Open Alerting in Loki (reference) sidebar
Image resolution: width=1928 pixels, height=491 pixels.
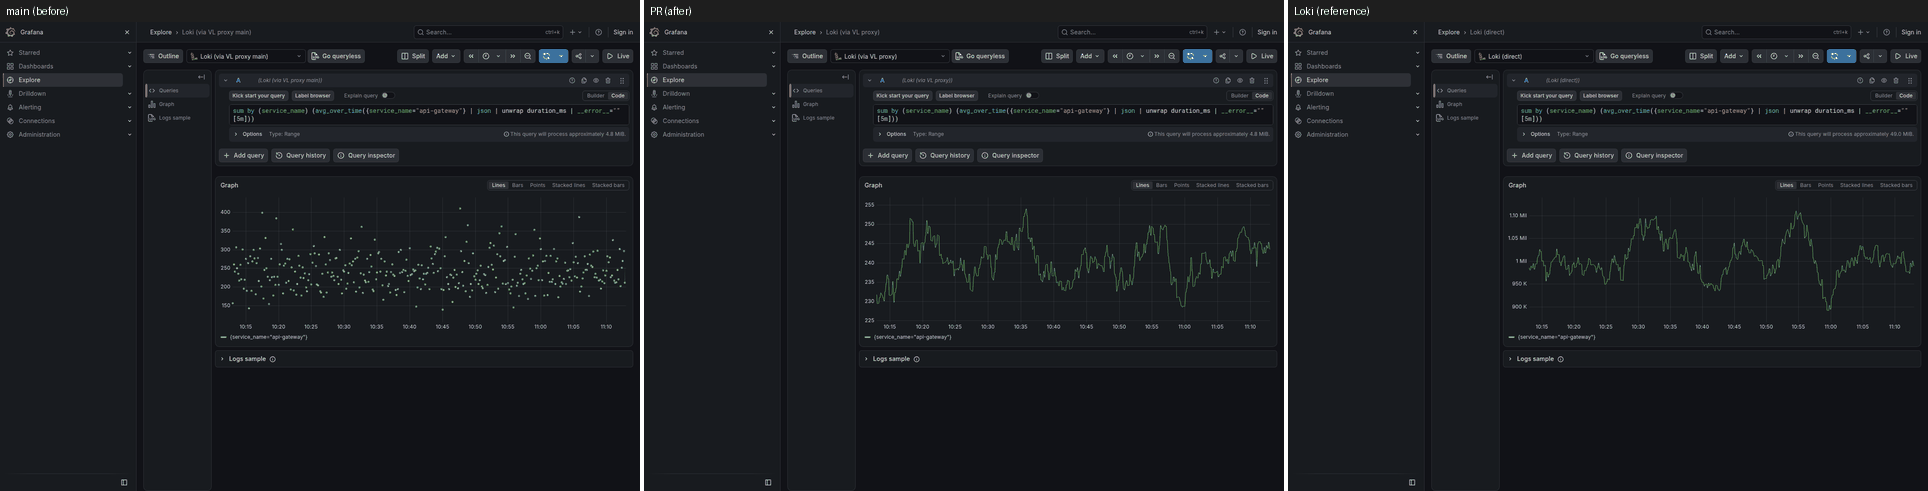[1318, 107]
